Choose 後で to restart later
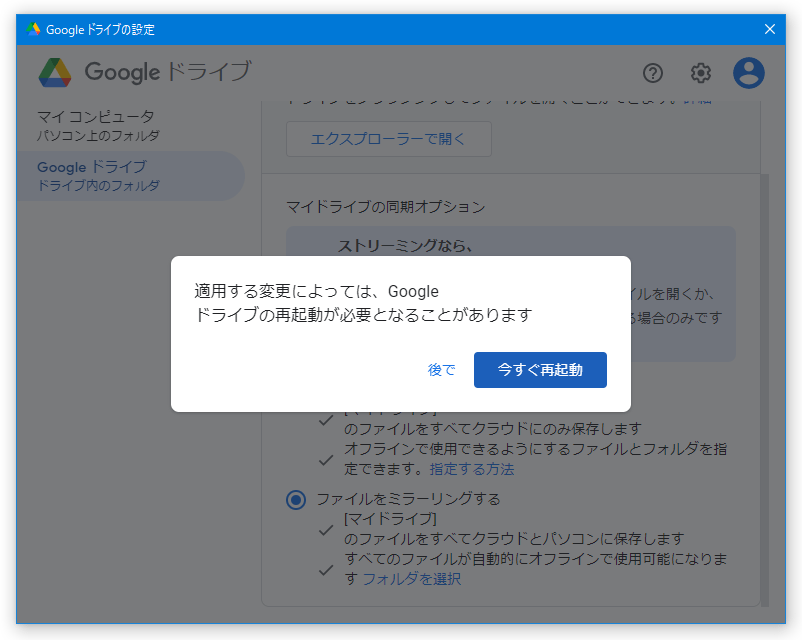Screen dimensions: 802x640 pos(441,369)
